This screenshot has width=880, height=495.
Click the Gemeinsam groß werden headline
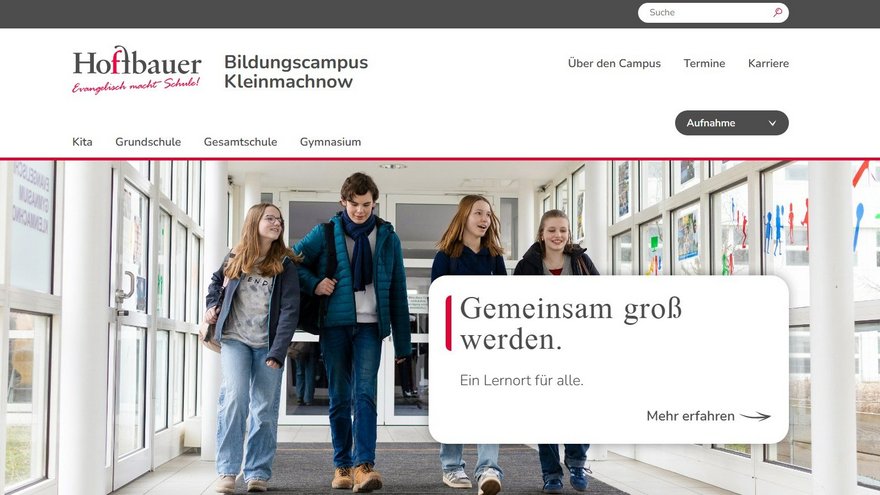(571, 324)
